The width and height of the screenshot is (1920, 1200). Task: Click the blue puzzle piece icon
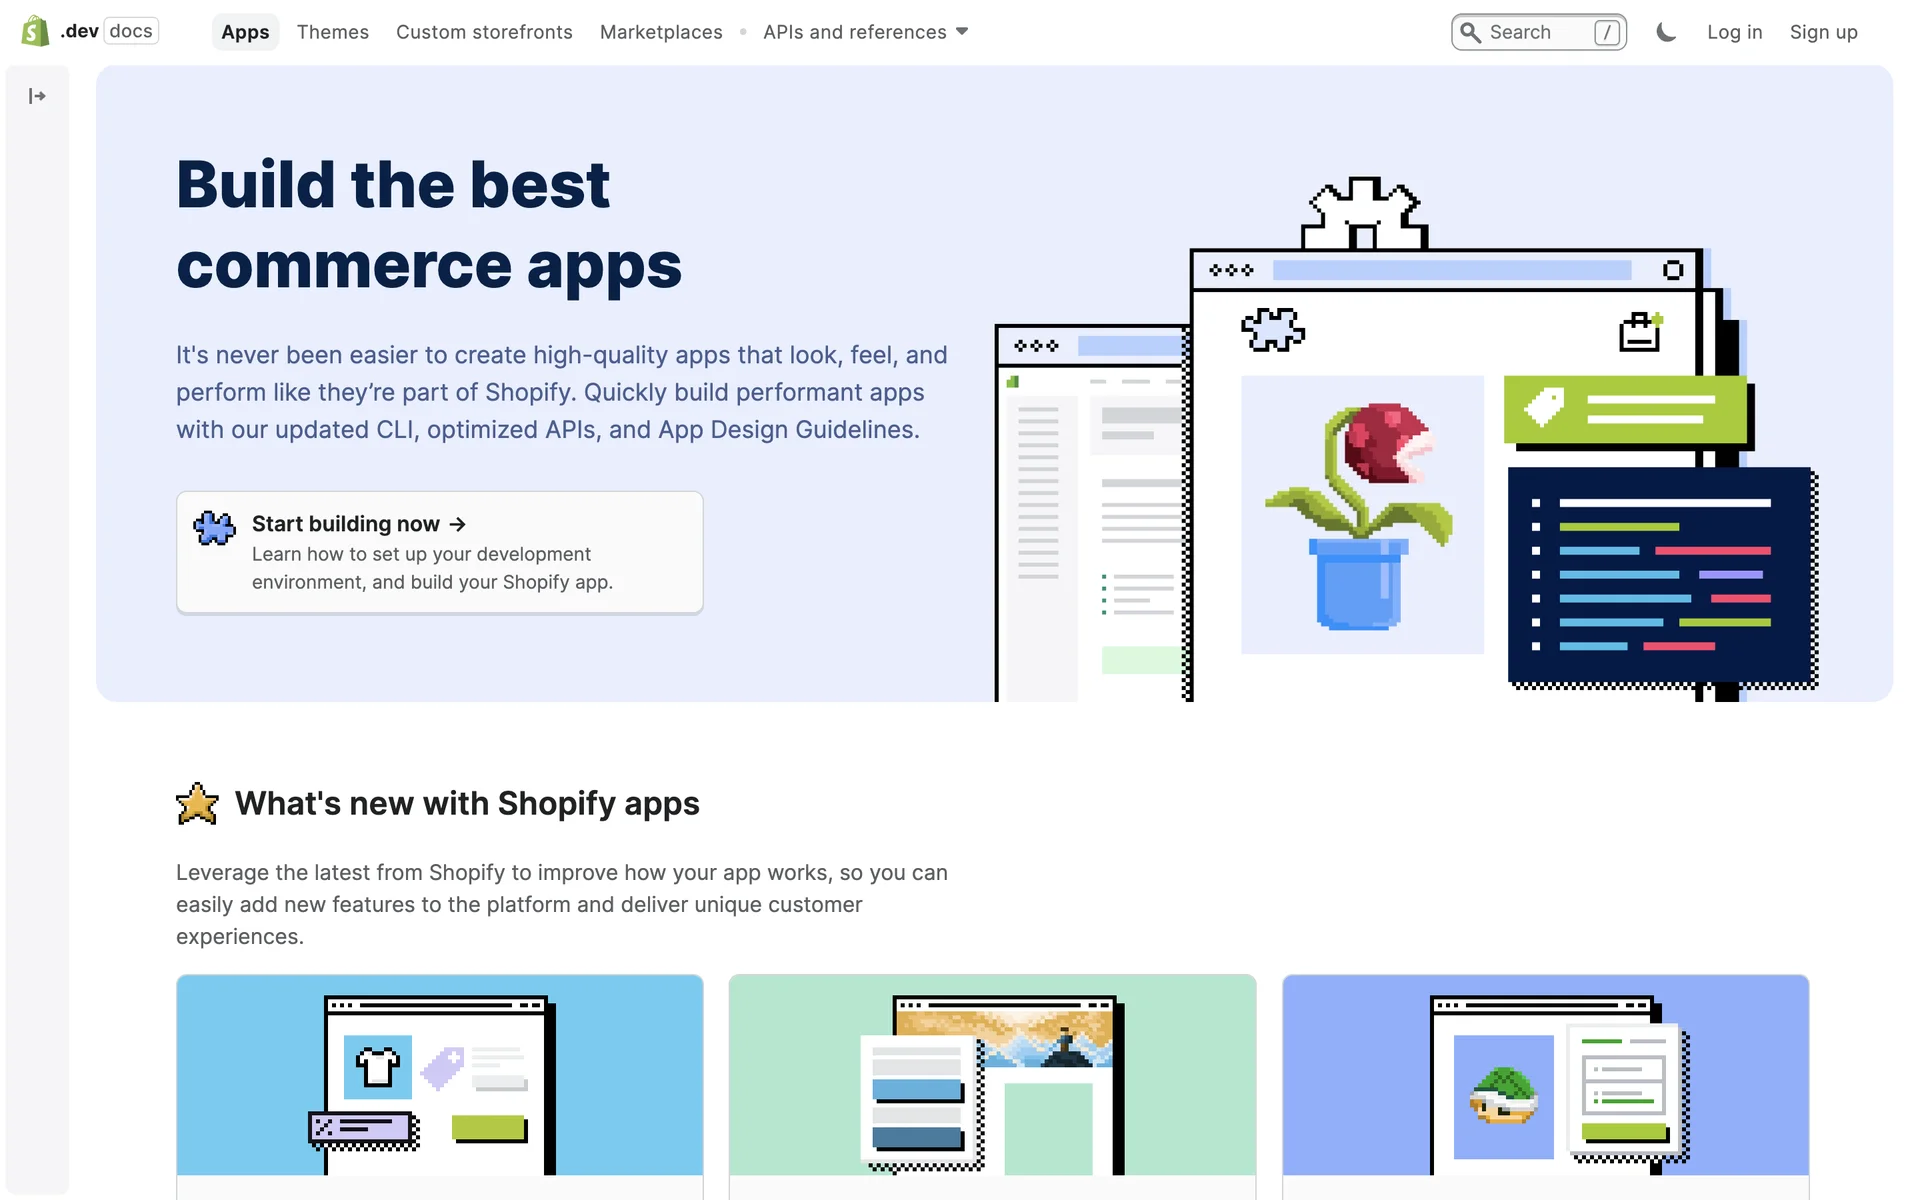tap(214, 527)
